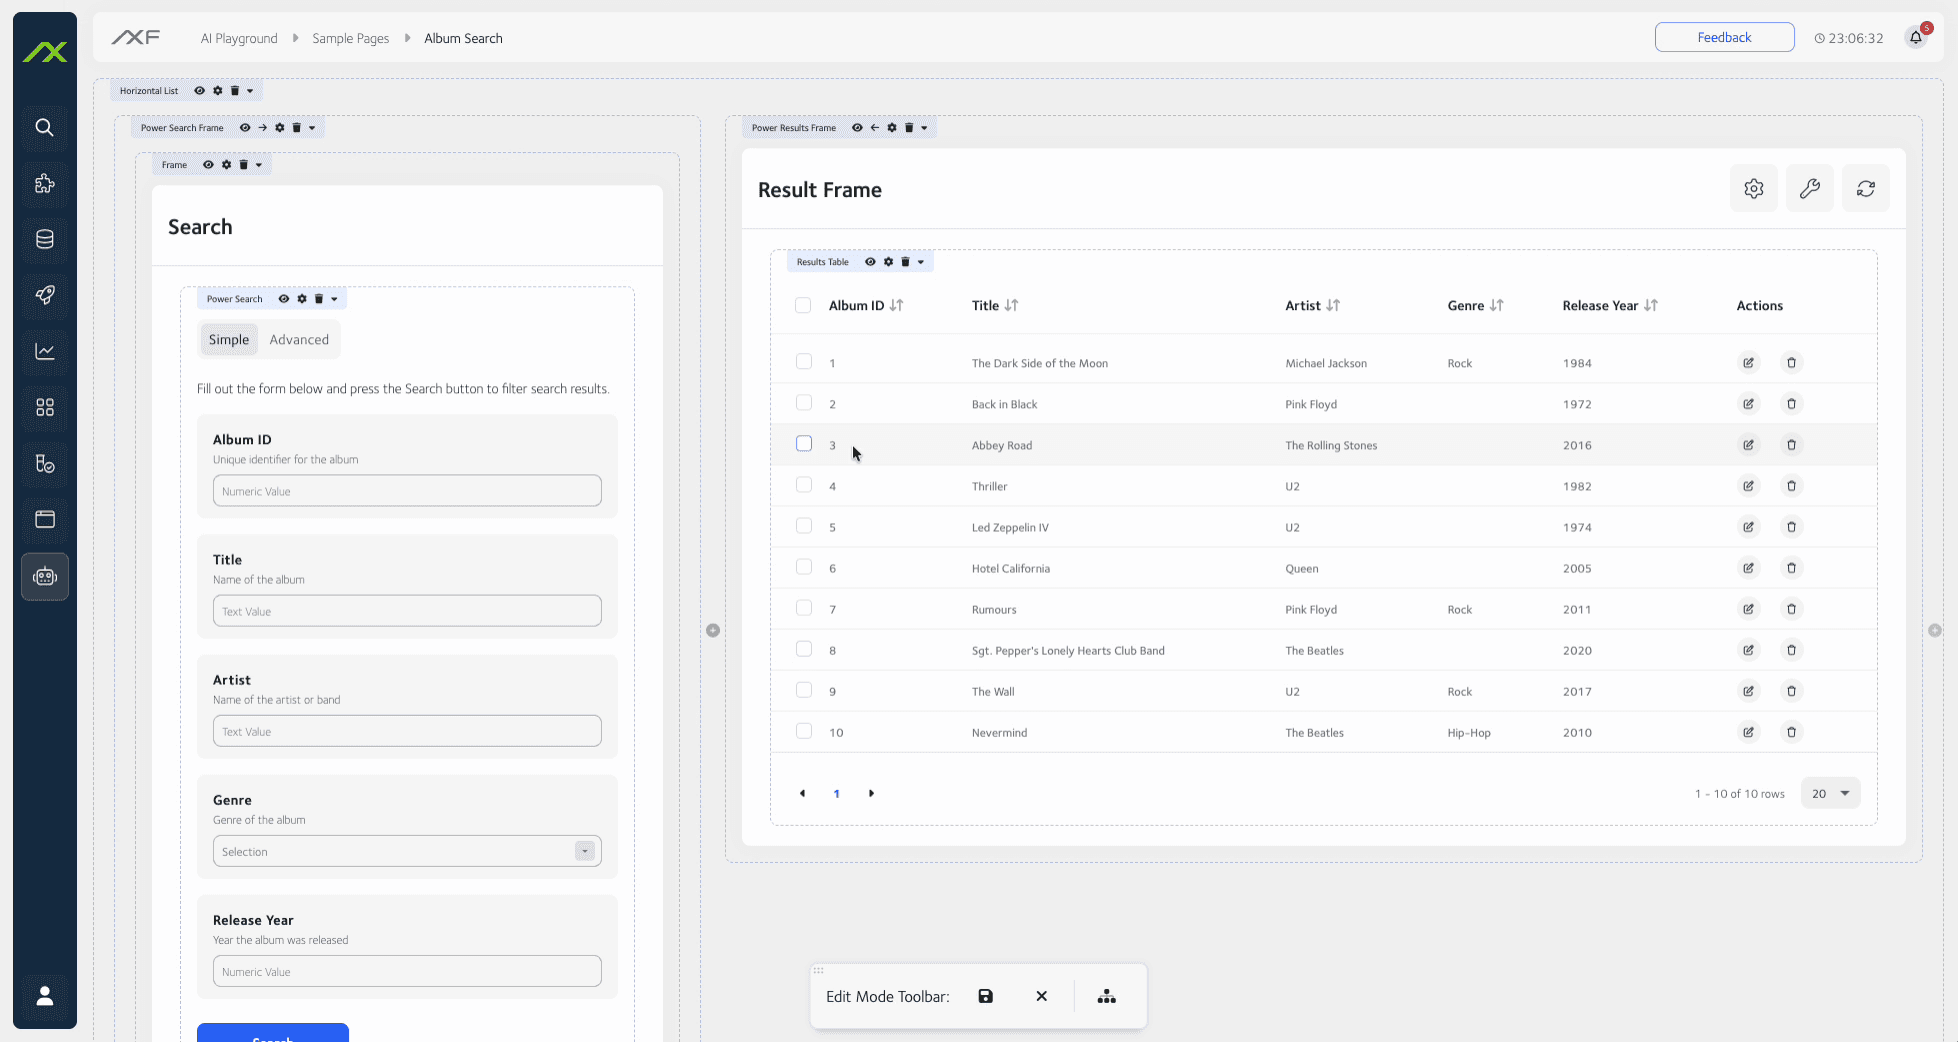This screenshot has width=1958, height=1042.
Task: Save with the Edit Mode Toolbar disk icon
Action: tap(985, 996)
